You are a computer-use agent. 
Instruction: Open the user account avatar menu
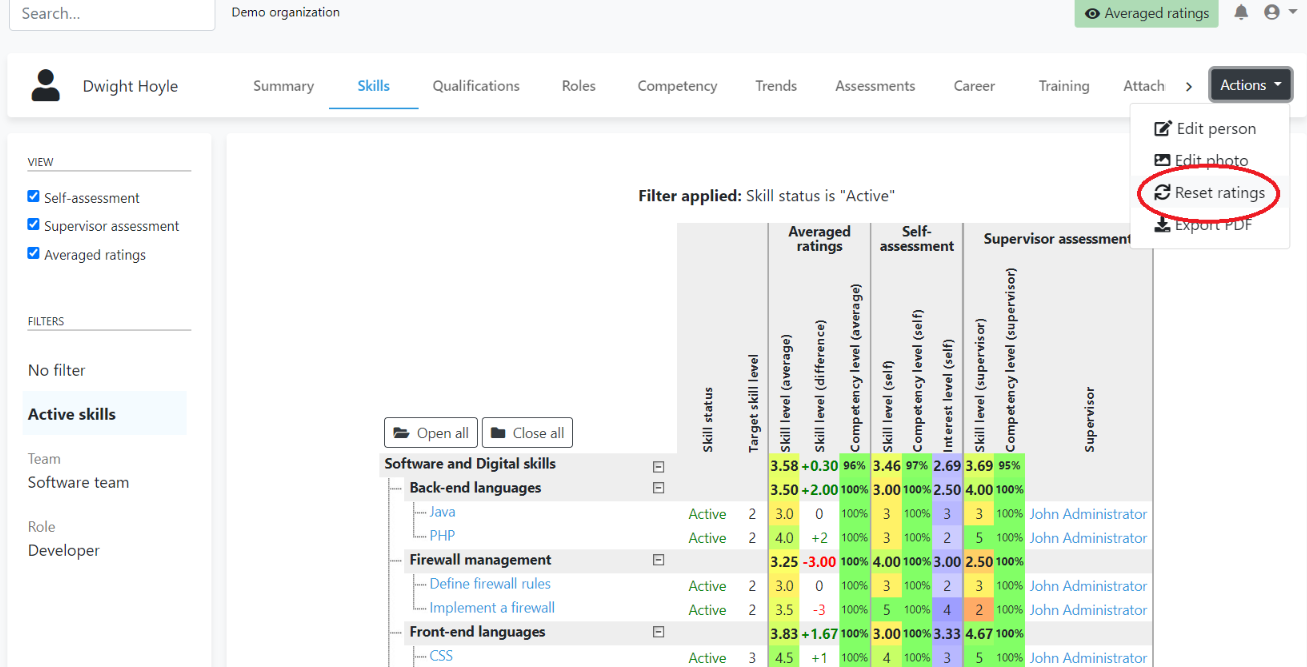pos(1272,13)
